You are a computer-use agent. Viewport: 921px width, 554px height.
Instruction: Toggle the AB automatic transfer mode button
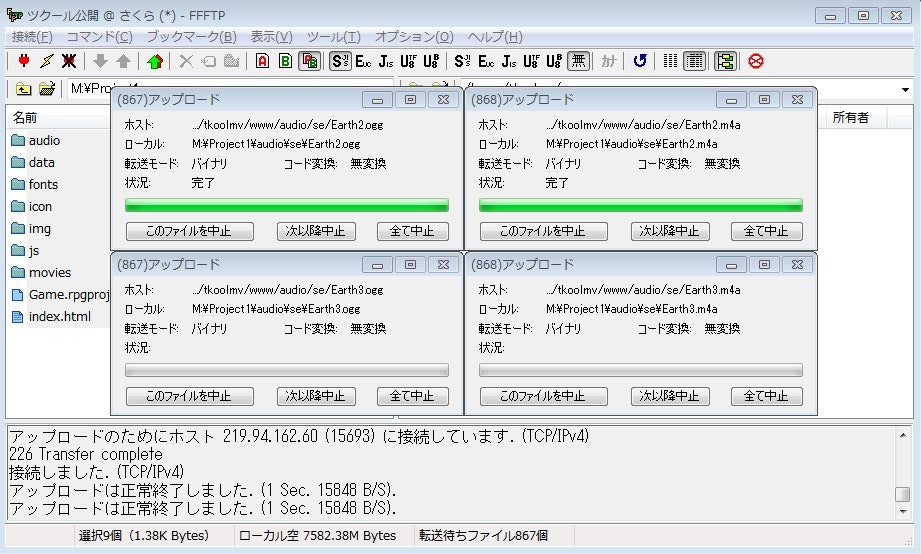tap(309, 61)
